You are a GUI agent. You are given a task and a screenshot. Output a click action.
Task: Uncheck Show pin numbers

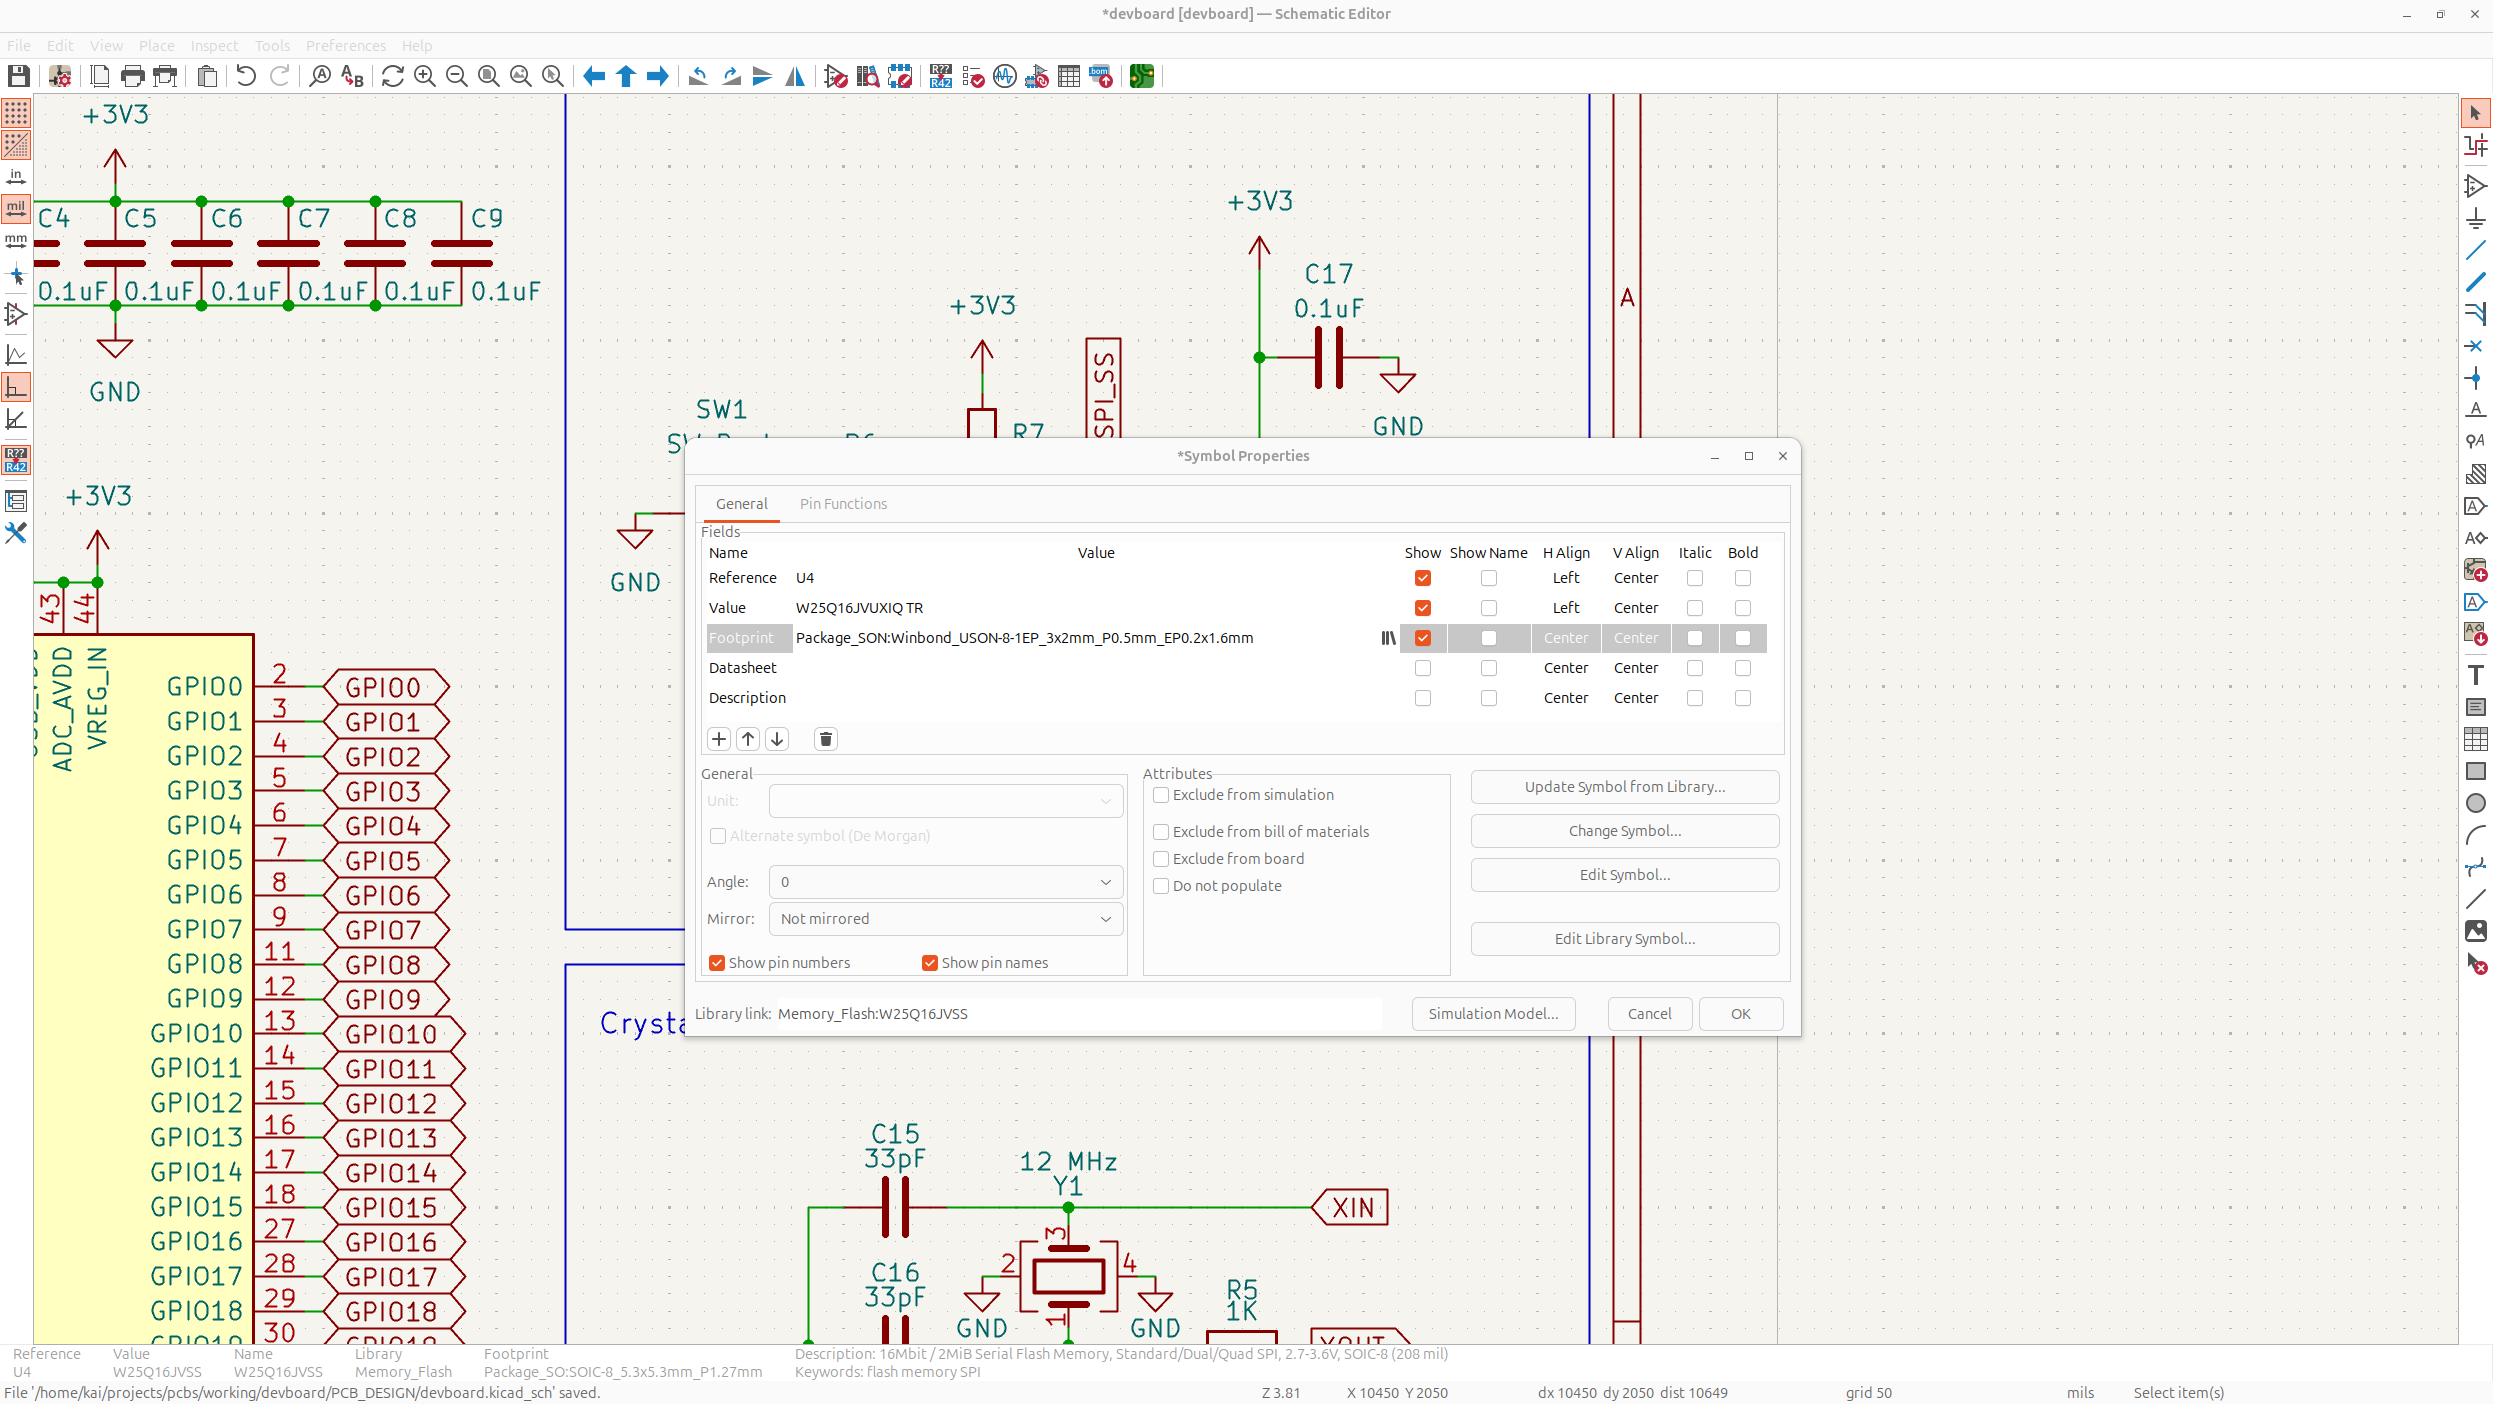pyautogui.click(x=717, y=963)
